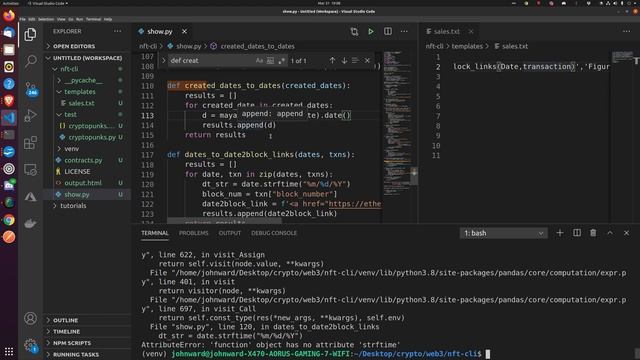640x360 pixels.
Task: Open the Remote Explorer view
Action: coord(30,170)
